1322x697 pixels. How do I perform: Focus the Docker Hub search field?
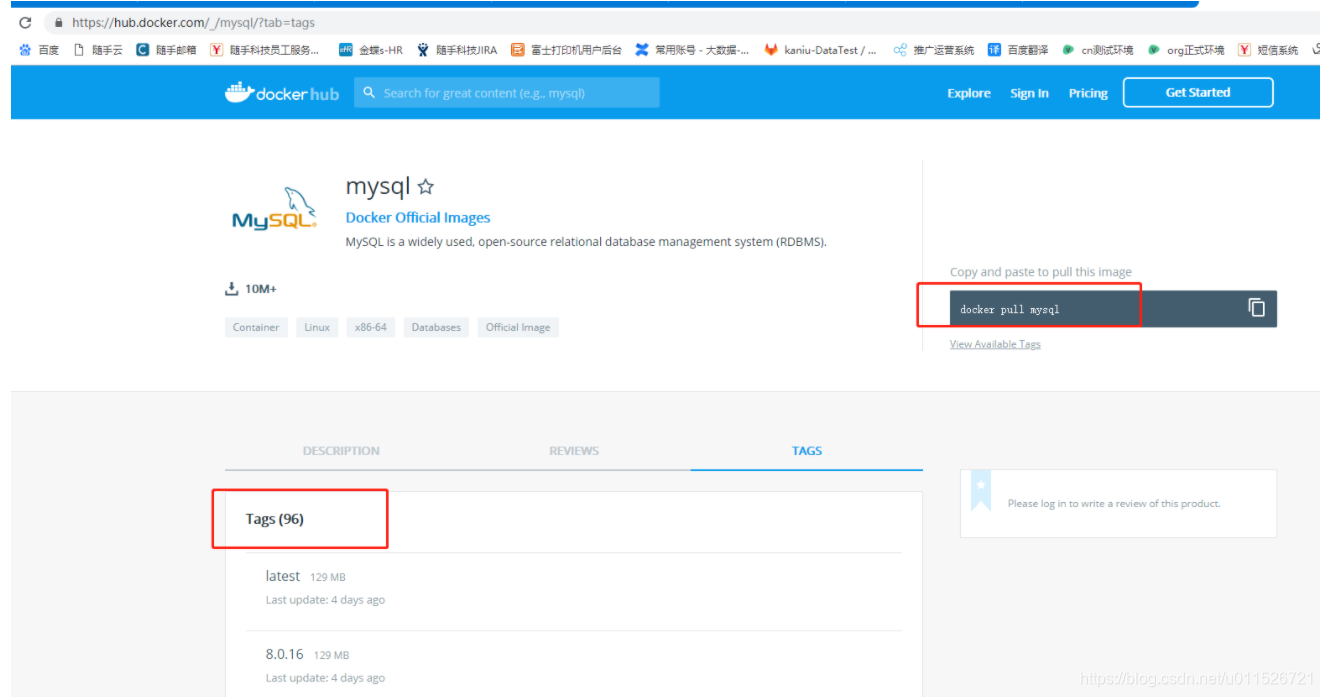point(507,93)
